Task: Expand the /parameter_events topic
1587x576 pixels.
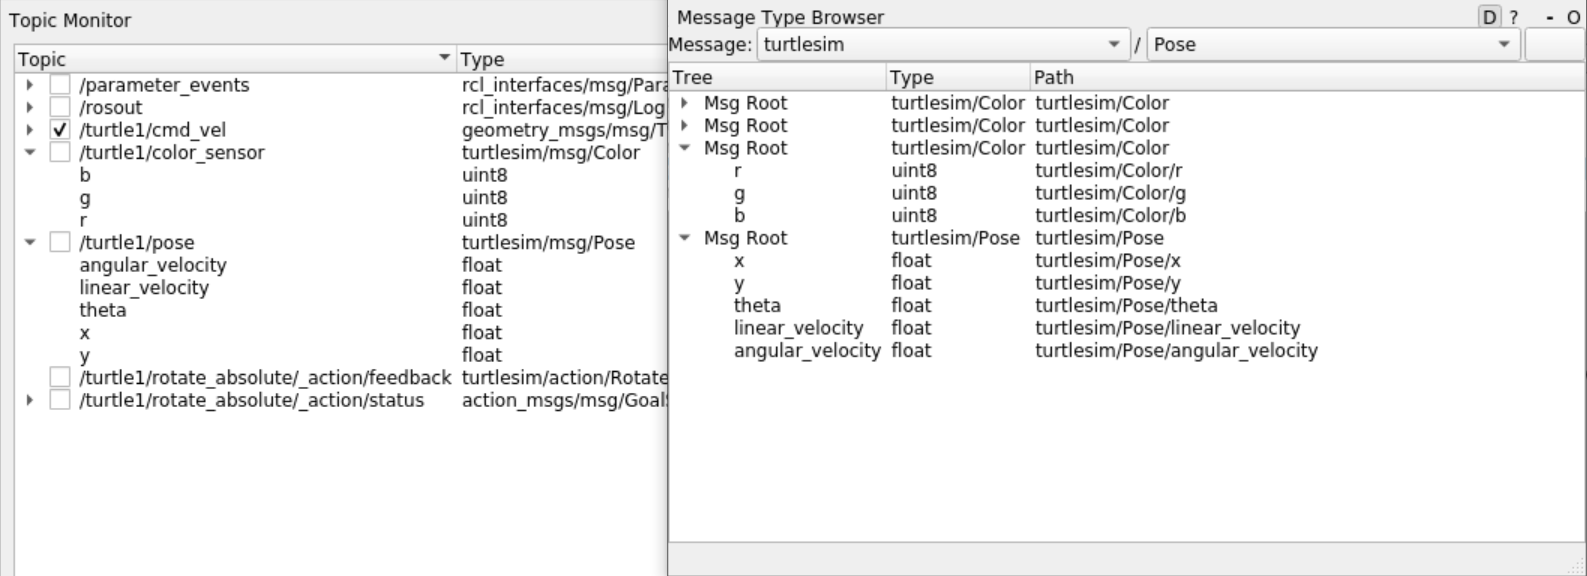Action: pyautogui.click(x=30, y=85)
